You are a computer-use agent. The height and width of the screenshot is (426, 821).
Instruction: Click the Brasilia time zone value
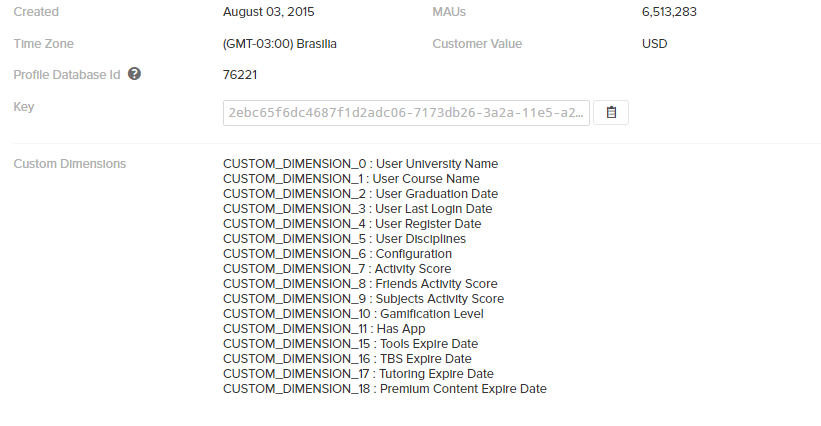[280, 44]
